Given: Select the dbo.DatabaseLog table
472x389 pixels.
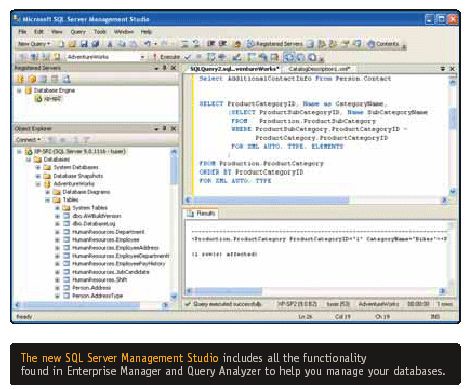Looking at the screenshot, I should (94, 224).
